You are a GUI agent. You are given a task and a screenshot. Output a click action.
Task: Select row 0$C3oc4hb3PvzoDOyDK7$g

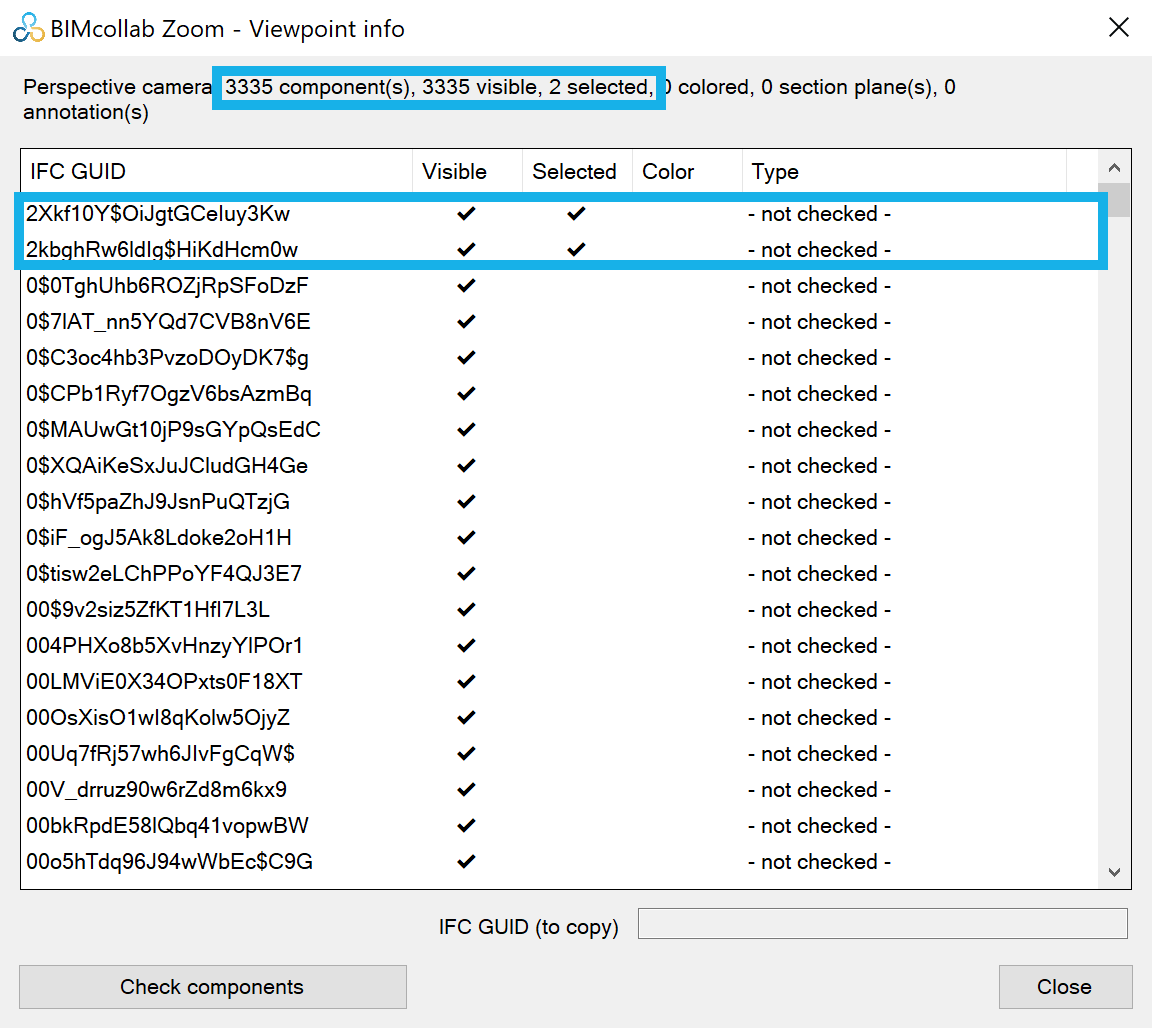click(560, 358)
